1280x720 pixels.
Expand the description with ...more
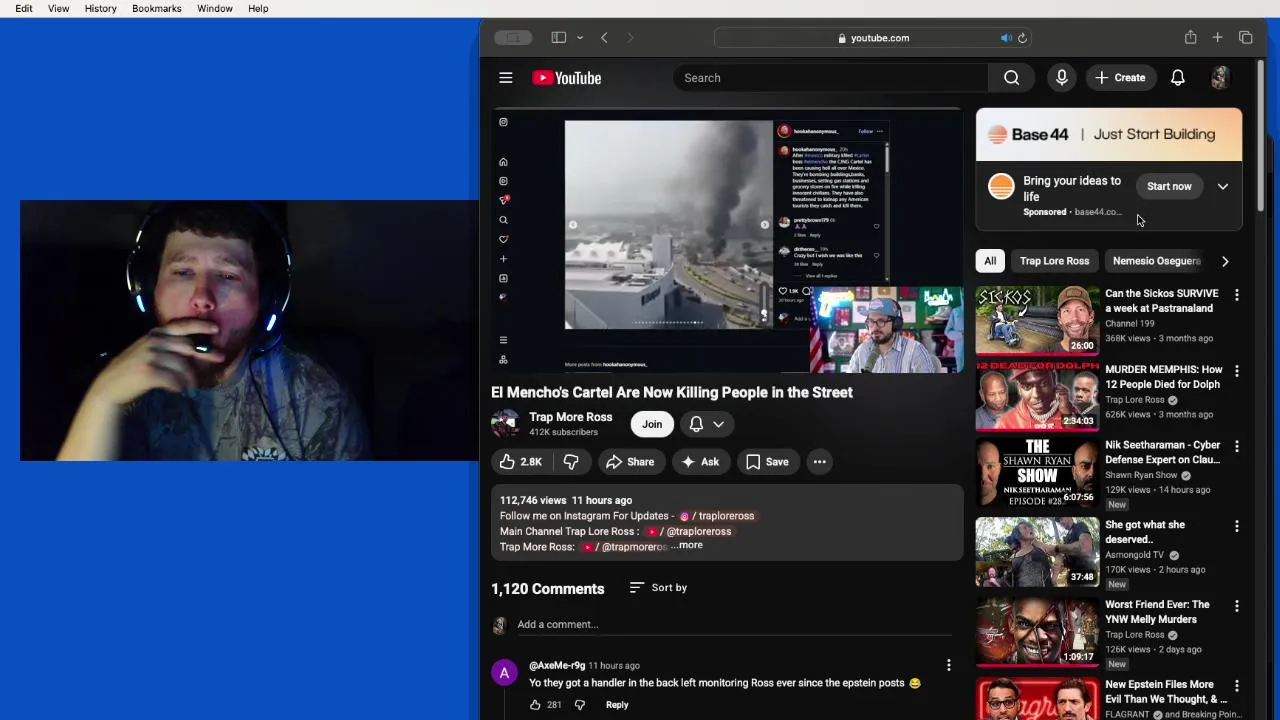(686, 545)
